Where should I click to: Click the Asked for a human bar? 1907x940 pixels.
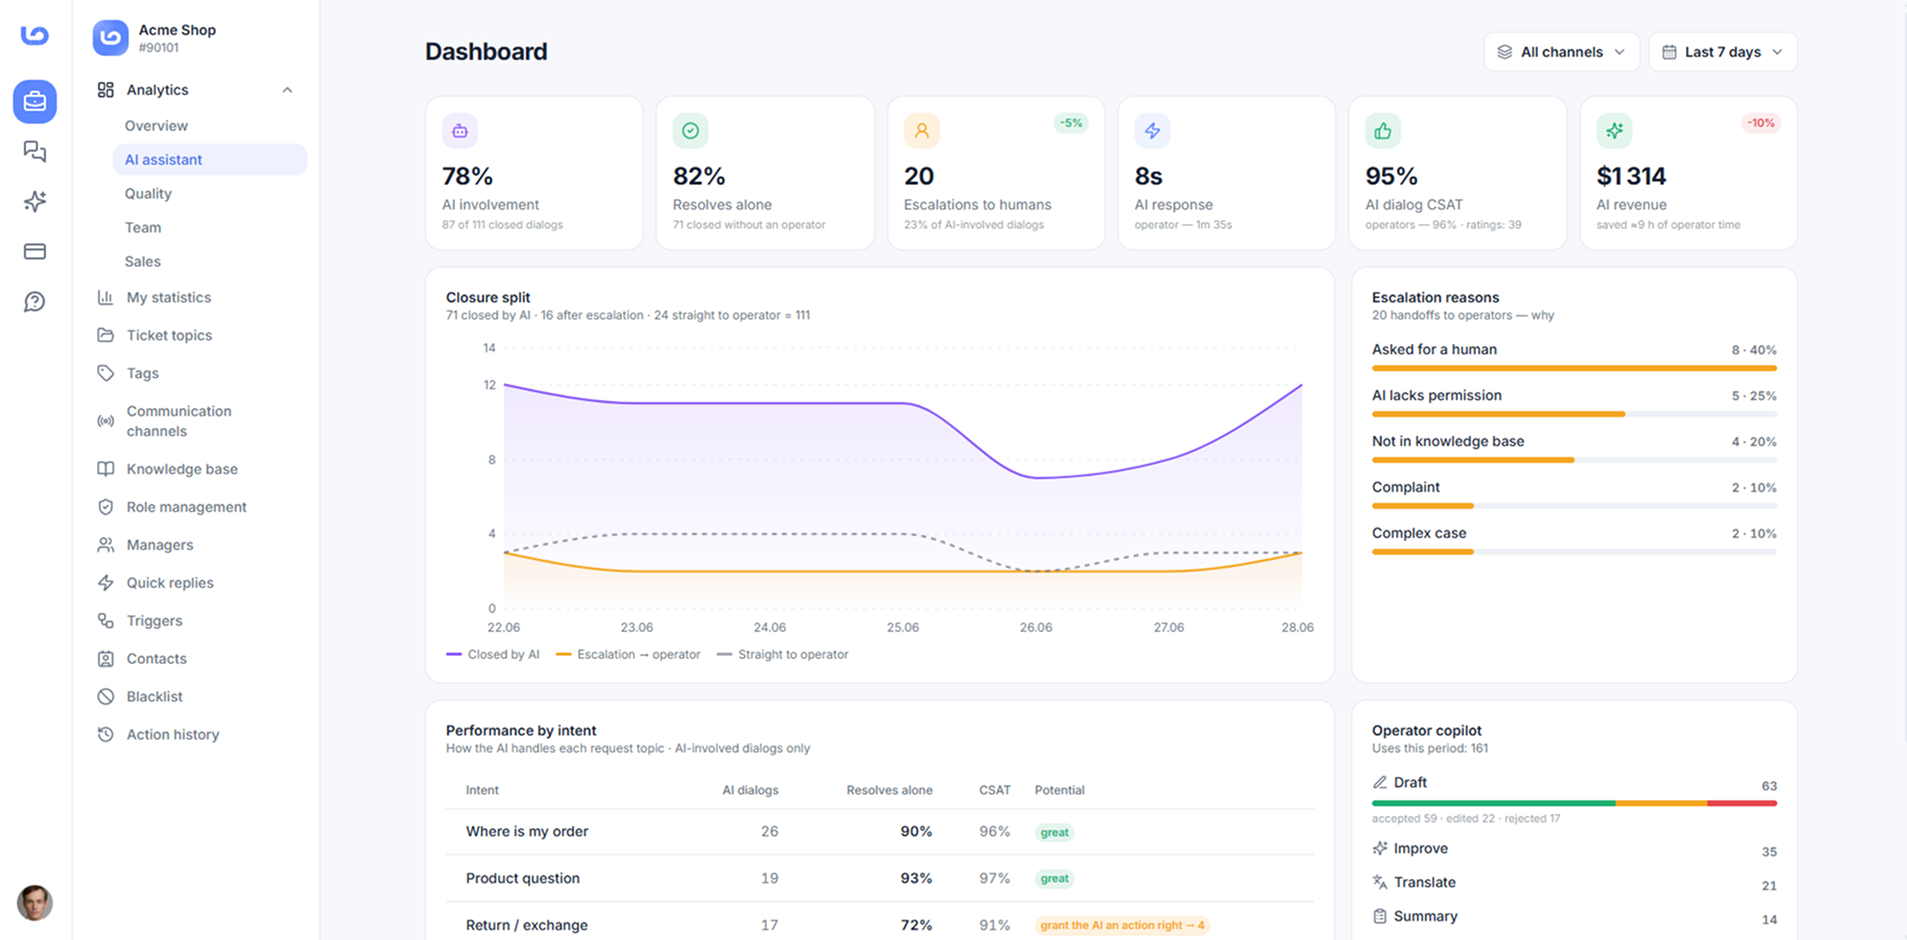[1574, 369]
